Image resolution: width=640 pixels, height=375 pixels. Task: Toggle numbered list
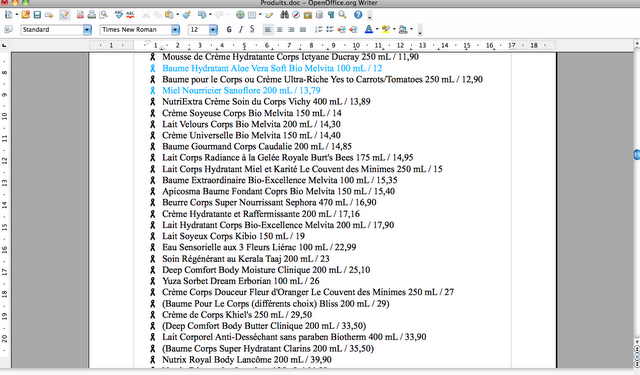pos(318,29)
